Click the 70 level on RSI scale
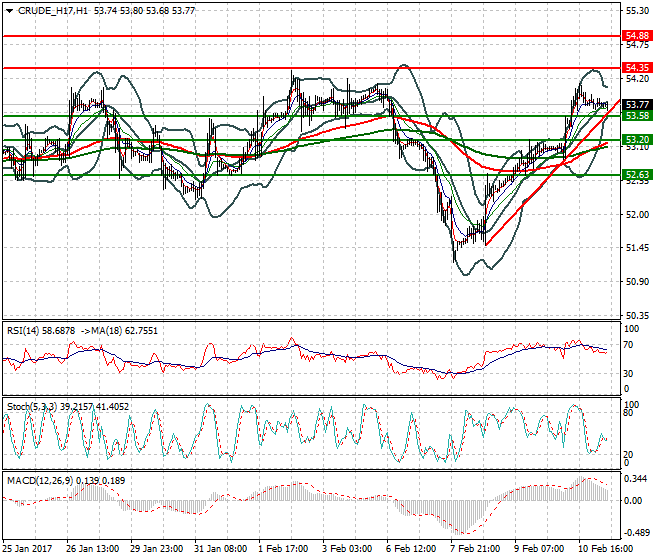The image size is (660, 560). (630, 345)
